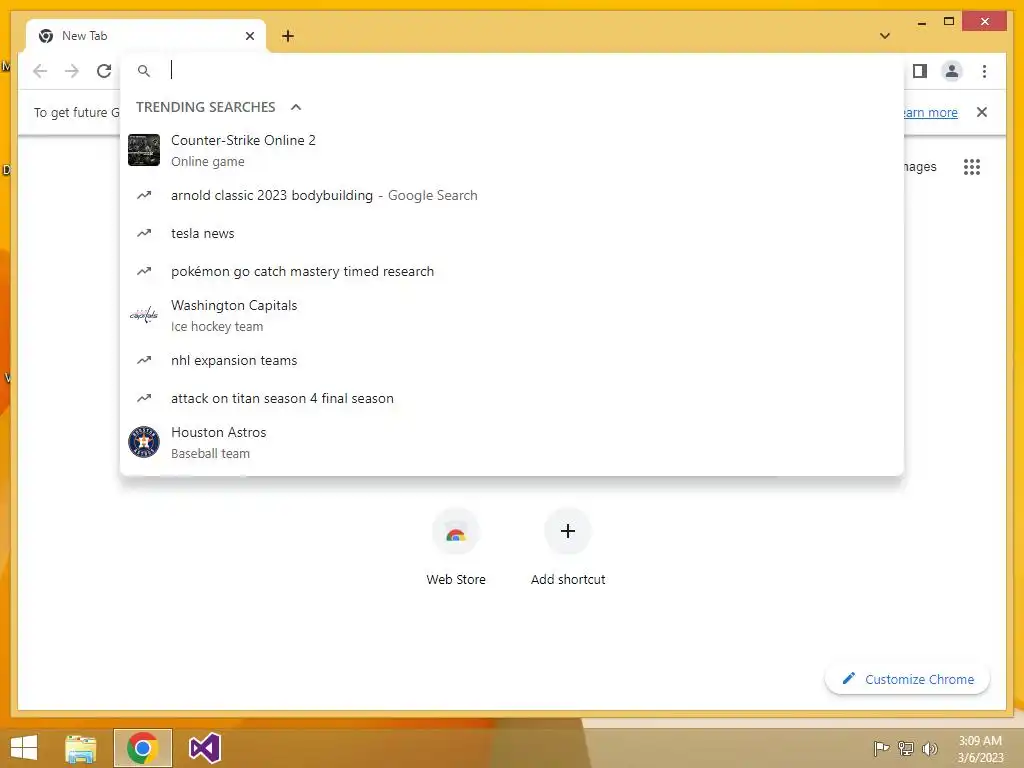Open a new tab with plus
Viewport: 1024px width, 768px height.
[288, 36]
